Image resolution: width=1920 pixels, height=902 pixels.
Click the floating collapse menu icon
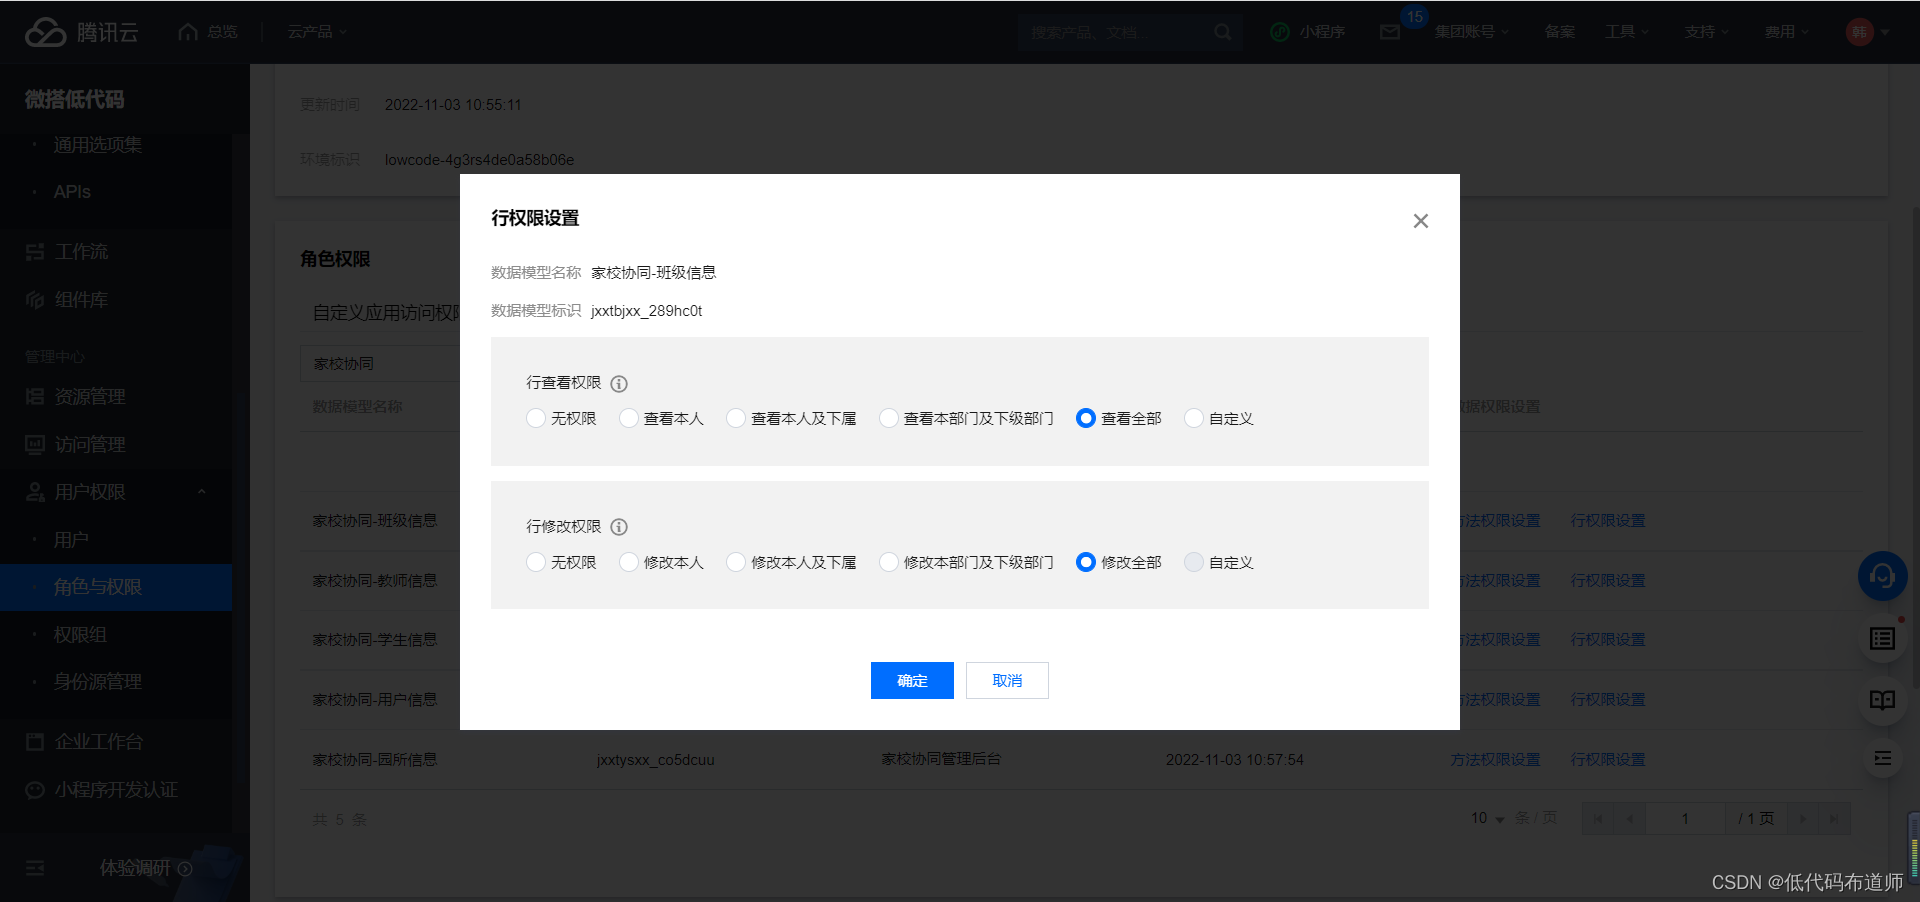(x=1882, y=759)
